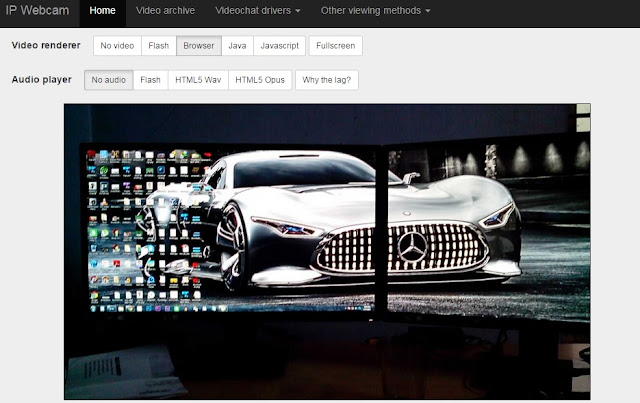Select Javascript video renderer
The height and width of the screenshot is (403, 640).
280,46
